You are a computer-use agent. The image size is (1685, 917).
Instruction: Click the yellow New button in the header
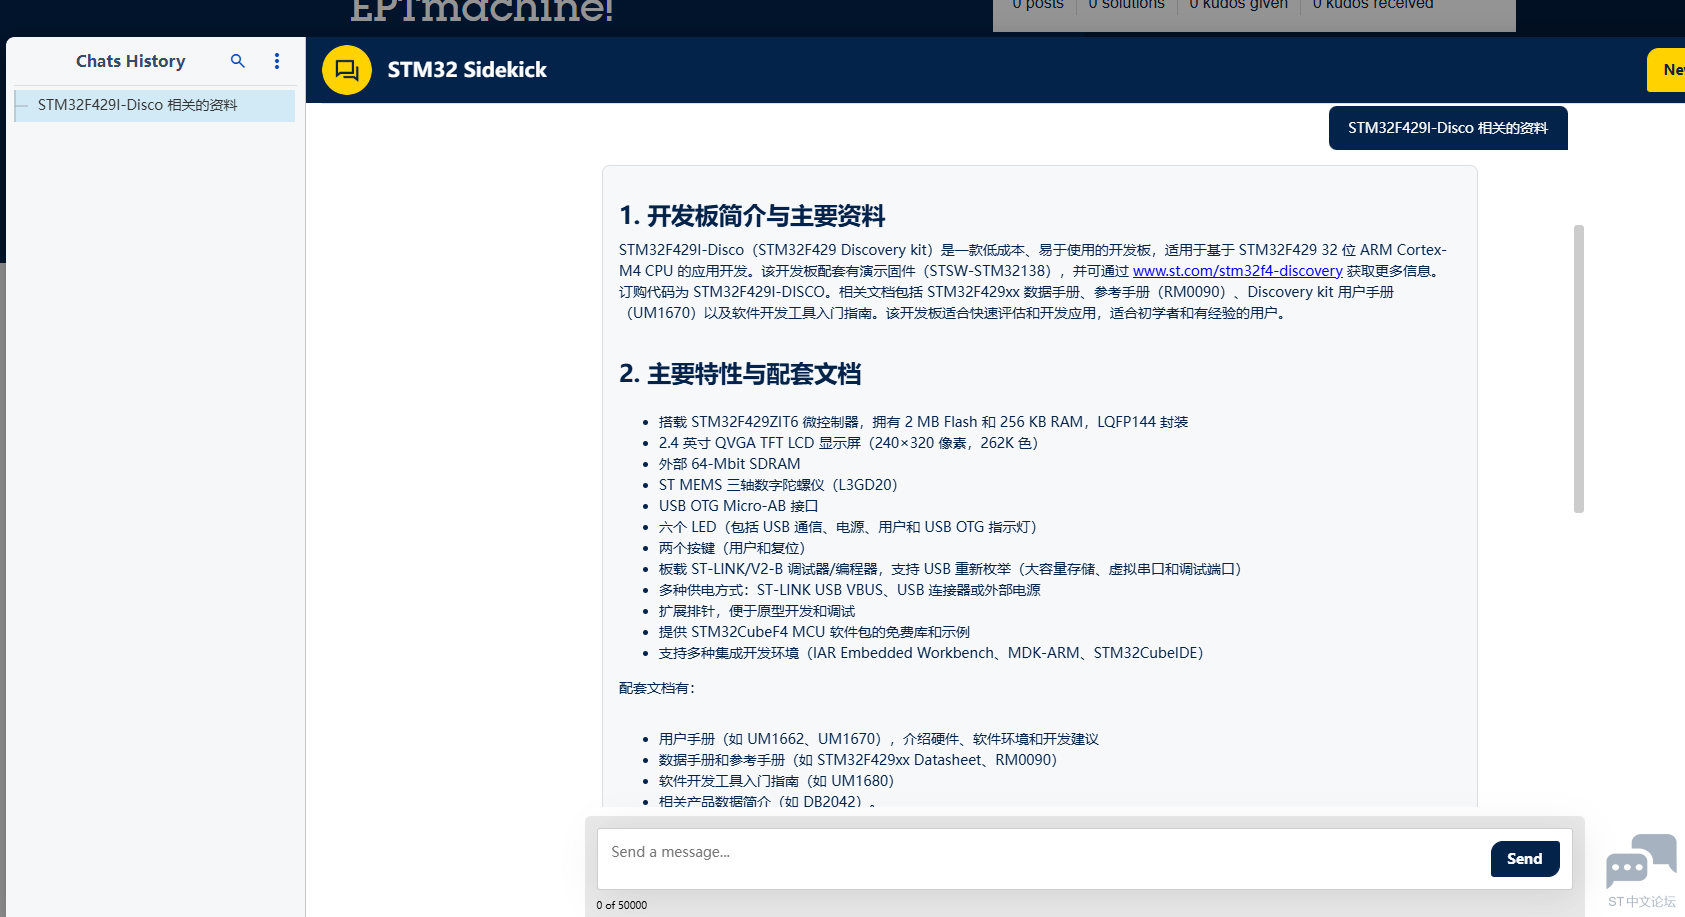tap(1668, 69)
